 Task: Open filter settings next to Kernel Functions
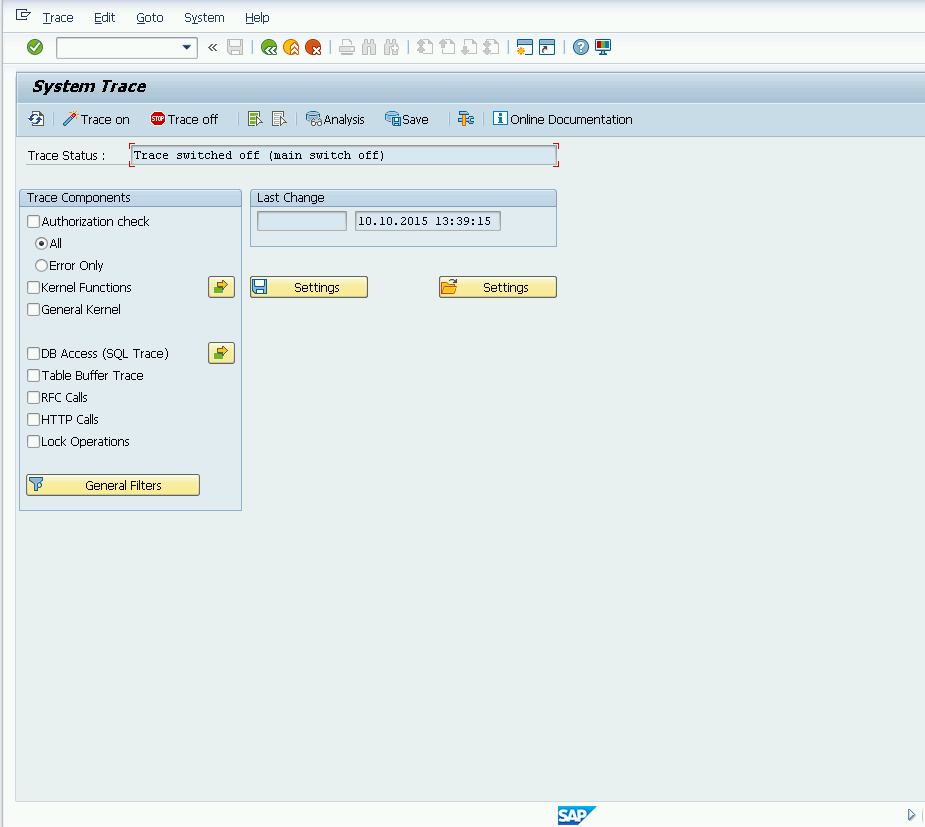(x=221, y=287)
